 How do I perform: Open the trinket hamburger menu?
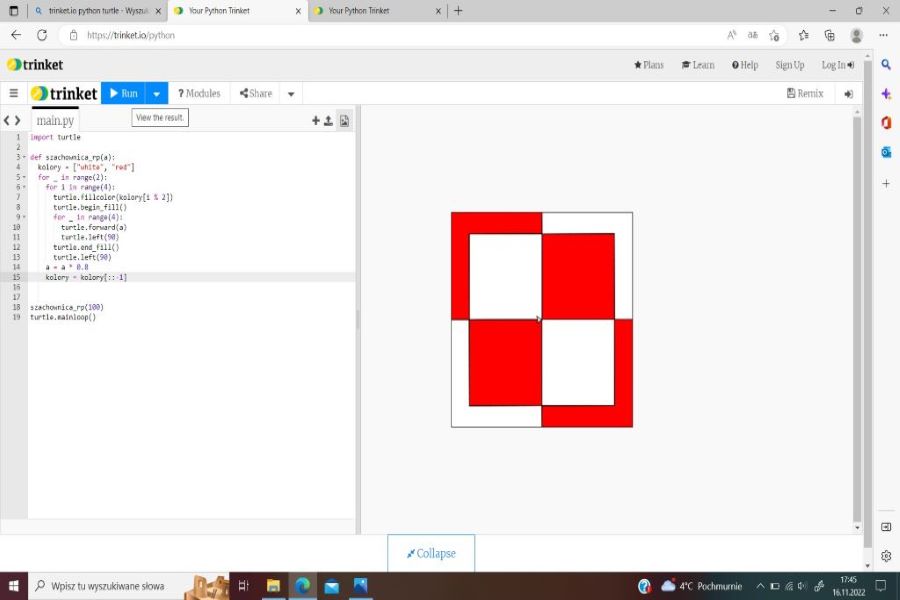(13, 93)
